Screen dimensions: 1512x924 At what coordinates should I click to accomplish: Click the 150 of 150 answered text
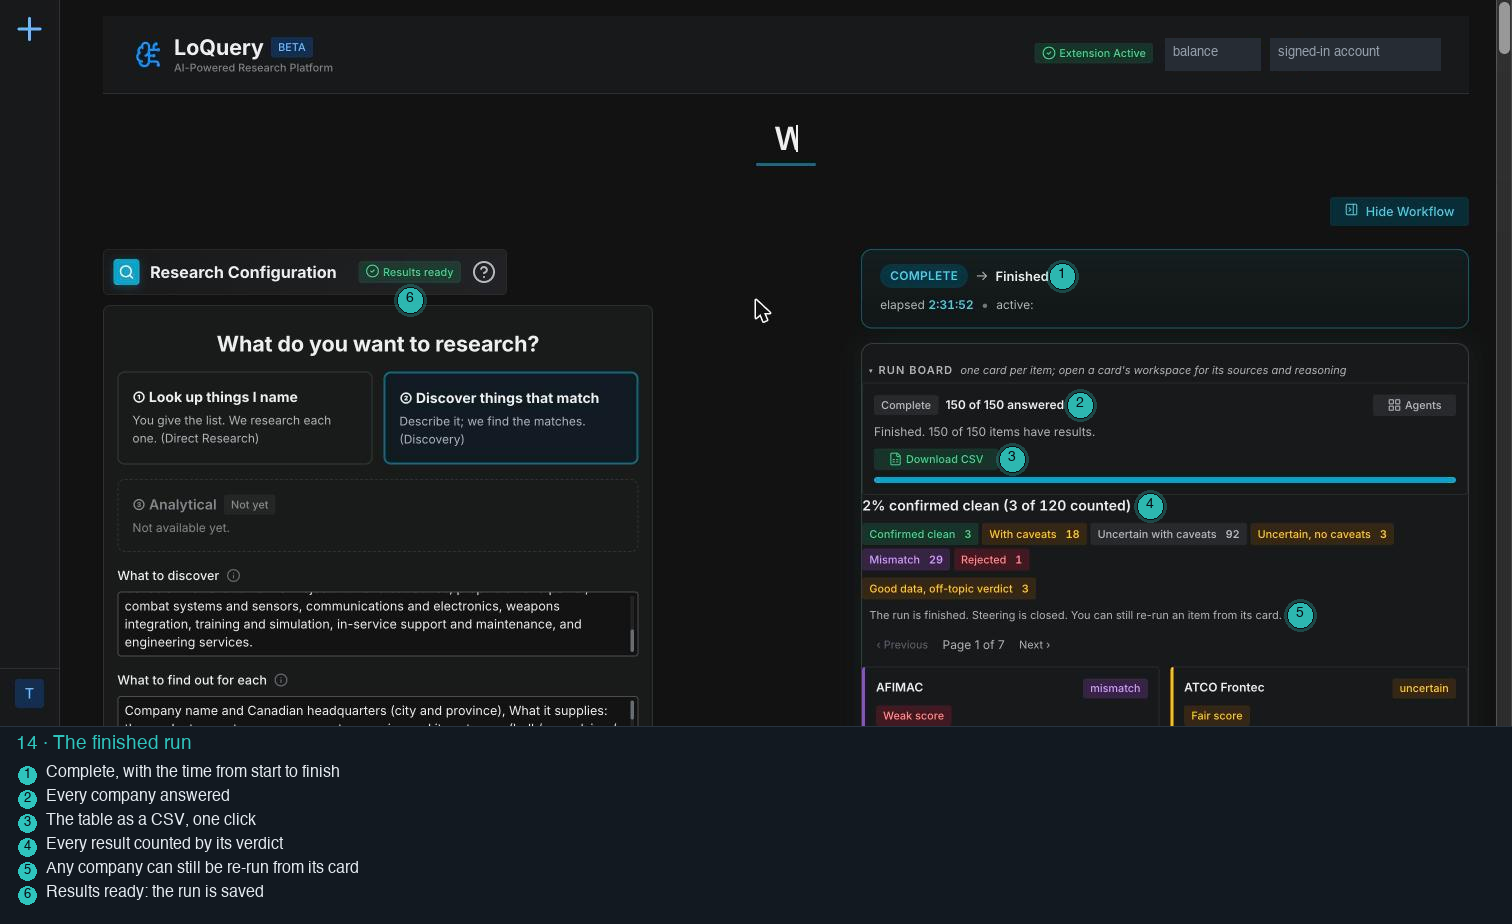[1004, 405]
